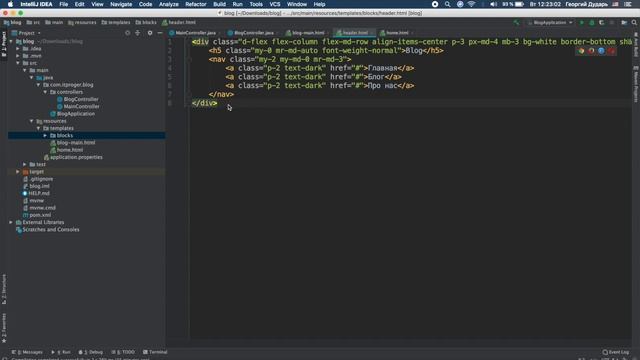Toggle the Messages tool window
This screenshot has height=360, width=640.
27,352
